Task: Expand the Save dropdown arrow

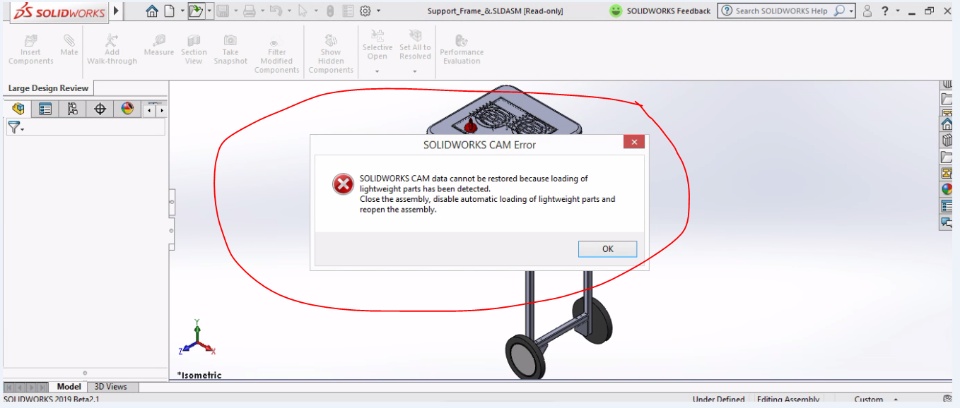Action: pos(236,10)
